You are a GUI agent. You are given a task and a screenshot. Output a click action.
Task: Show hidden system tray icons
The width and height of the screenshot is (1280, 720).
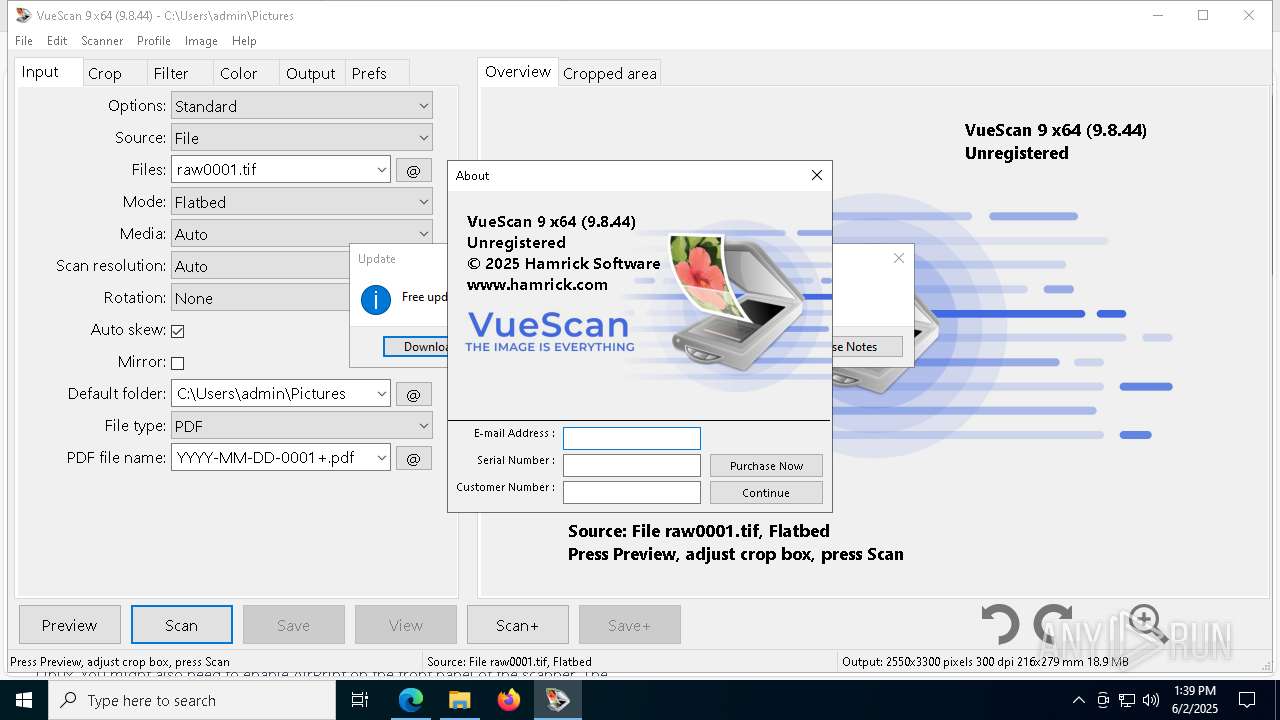[1078, 700]
